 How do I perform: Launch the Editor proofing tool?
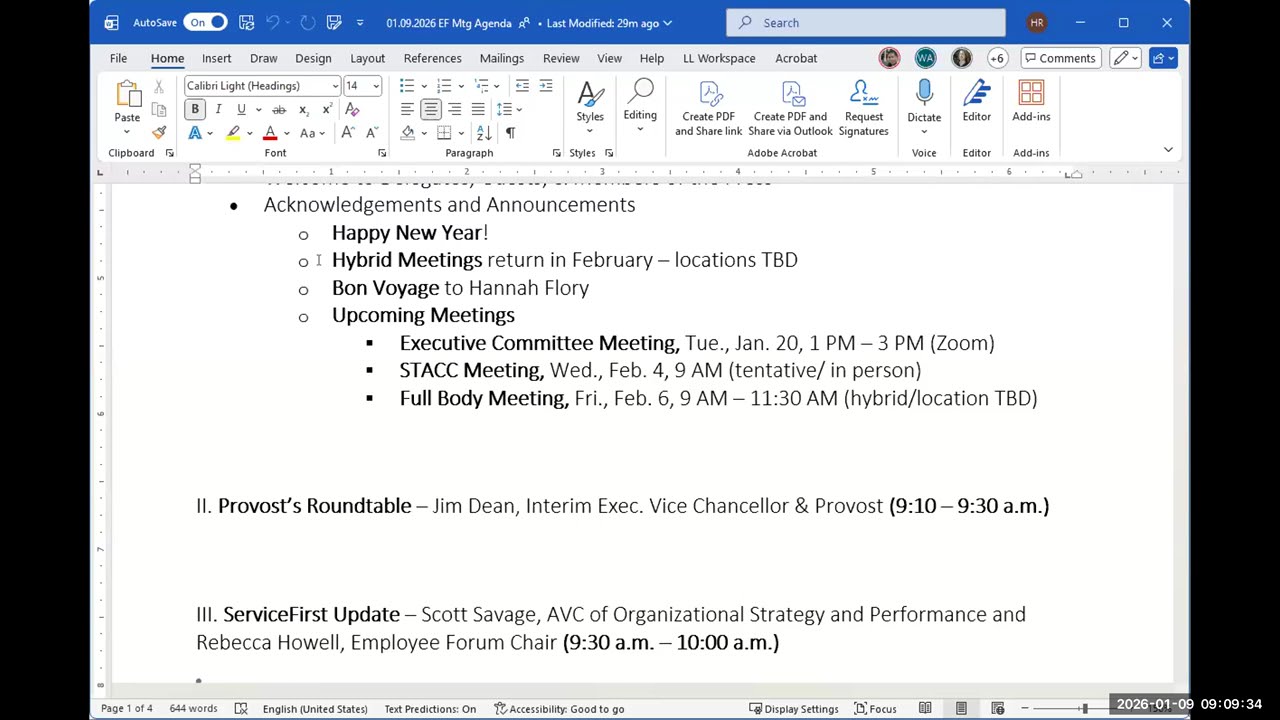point(977,102)
